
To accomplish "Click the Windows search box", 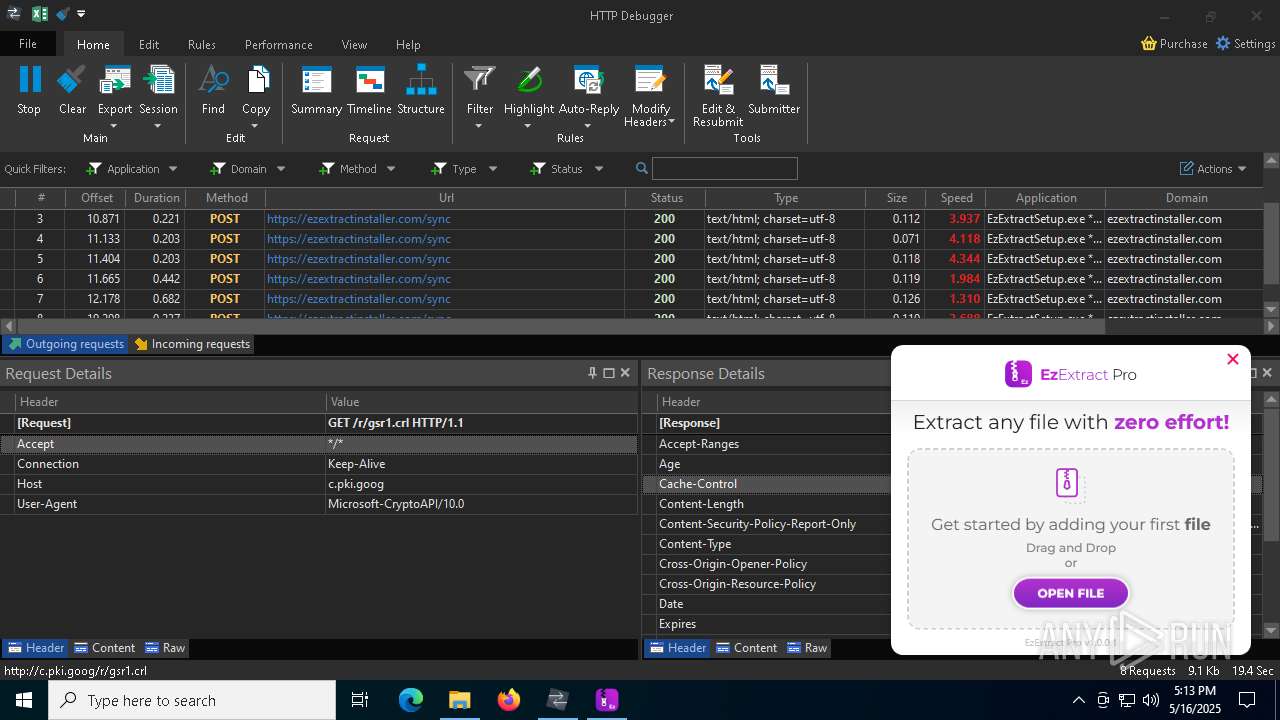I will [192, 700].
